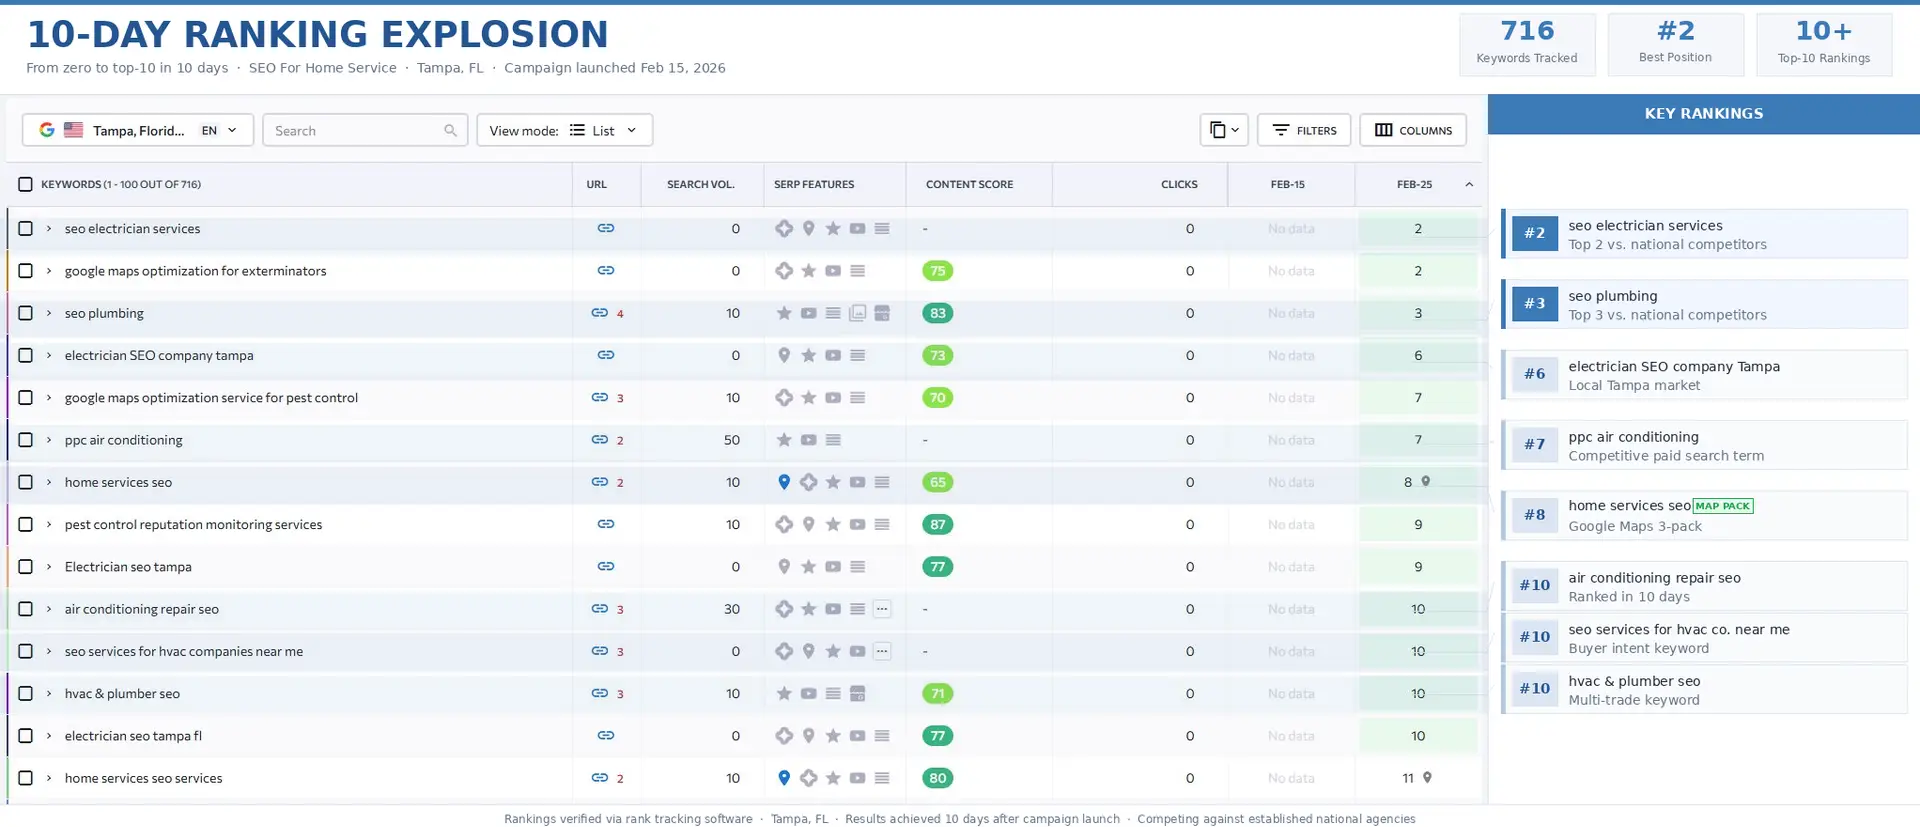Click into the keyword Search input field
This screenshot has width=1920, height=827.
coord(355,131)
